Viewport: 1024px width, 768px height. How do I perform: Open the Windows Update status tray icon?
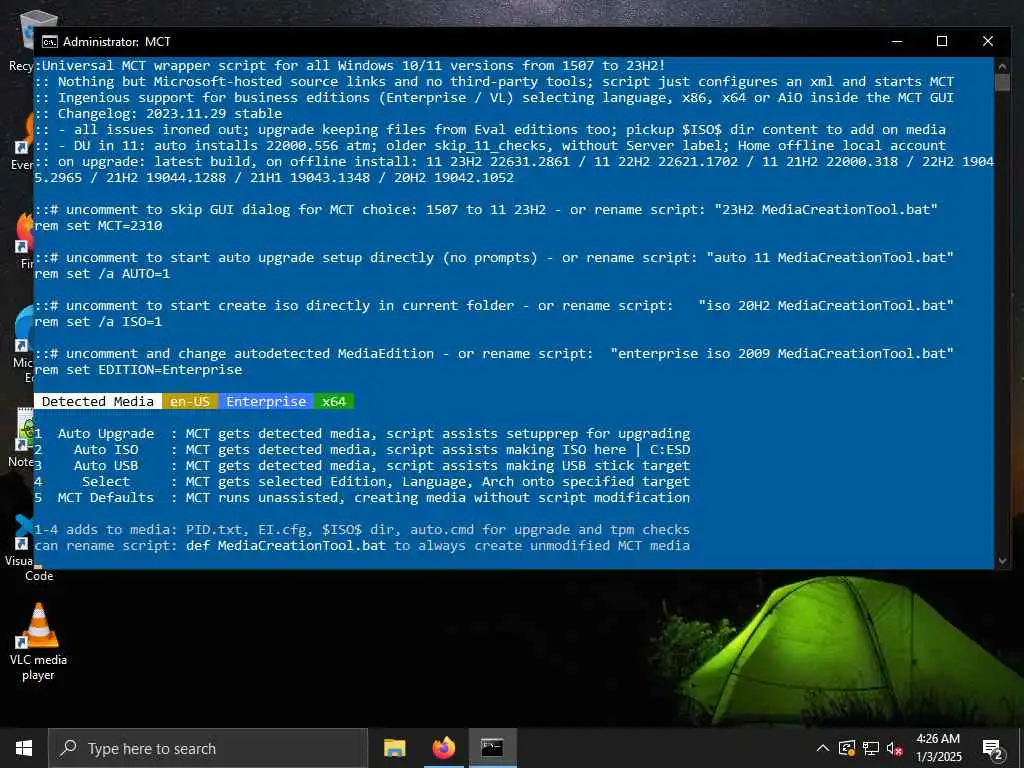click(847, 748)
